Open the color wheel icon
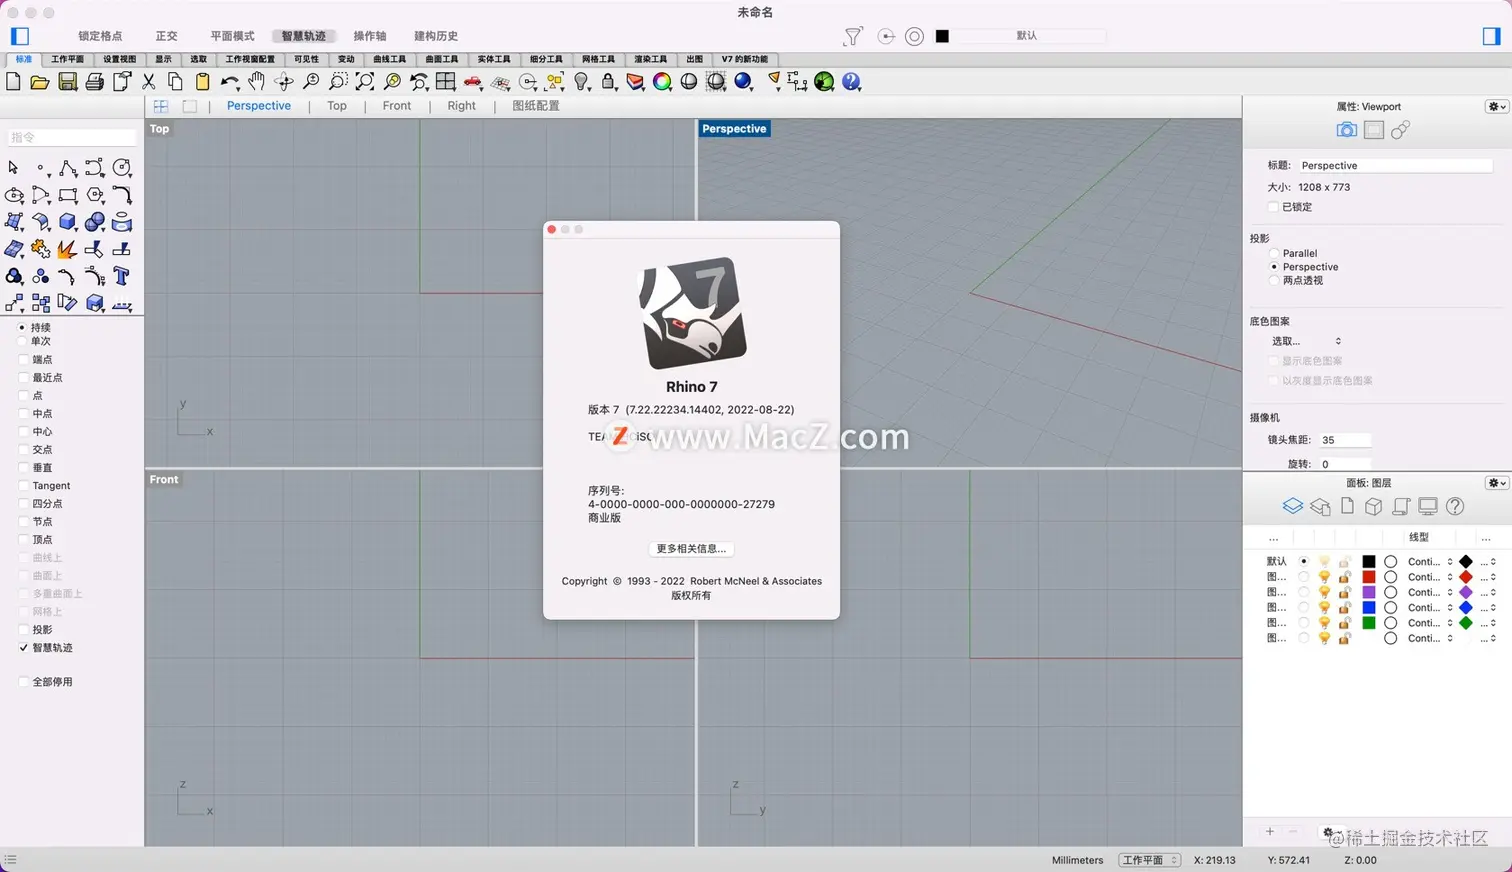The width and height of the screenshot is (1512, 872). coord(662,82)
